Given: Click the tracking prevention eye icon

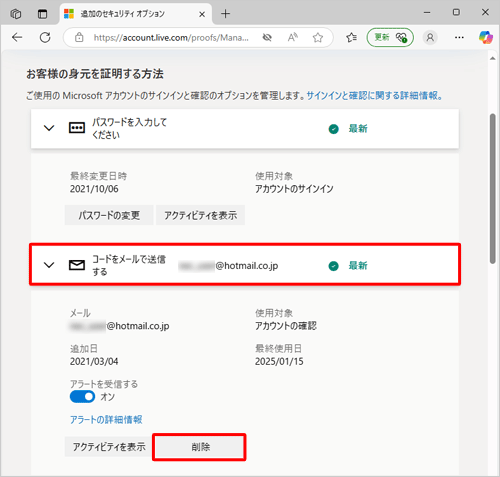Looking at the screenshot, I should [267, 37].
